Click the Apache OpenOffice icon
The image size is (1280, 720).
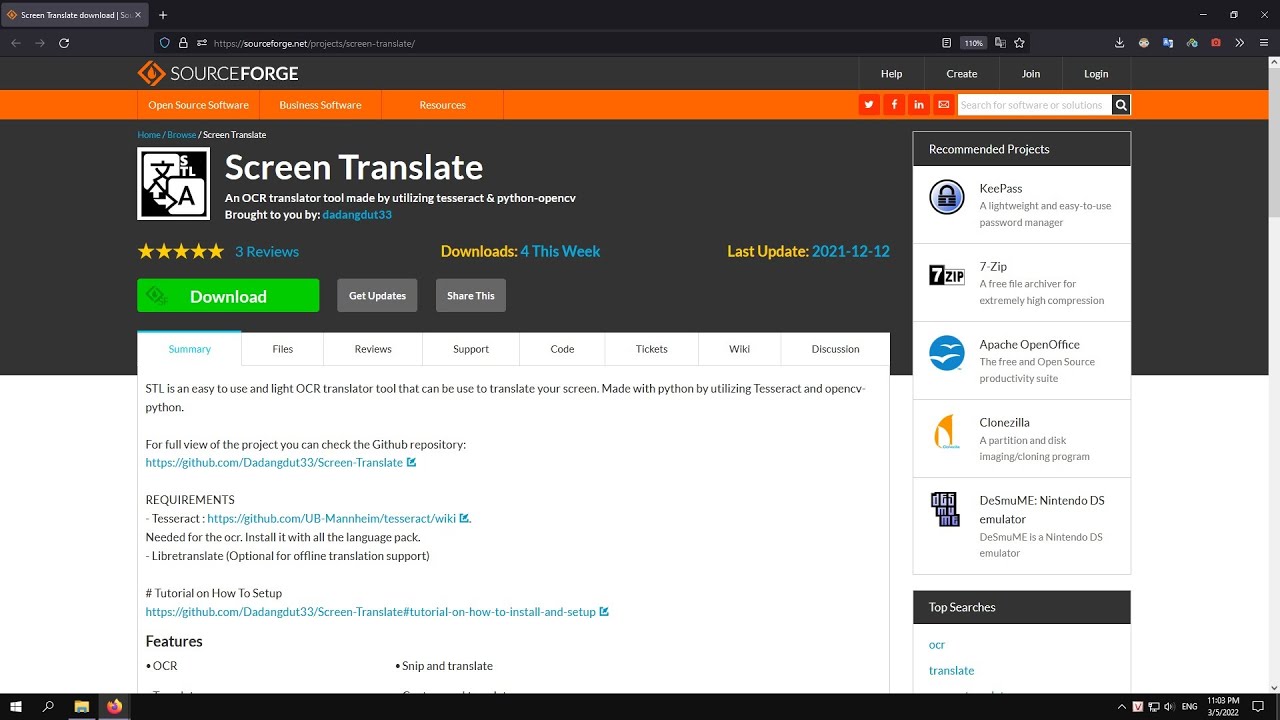[x=946, y=353]
